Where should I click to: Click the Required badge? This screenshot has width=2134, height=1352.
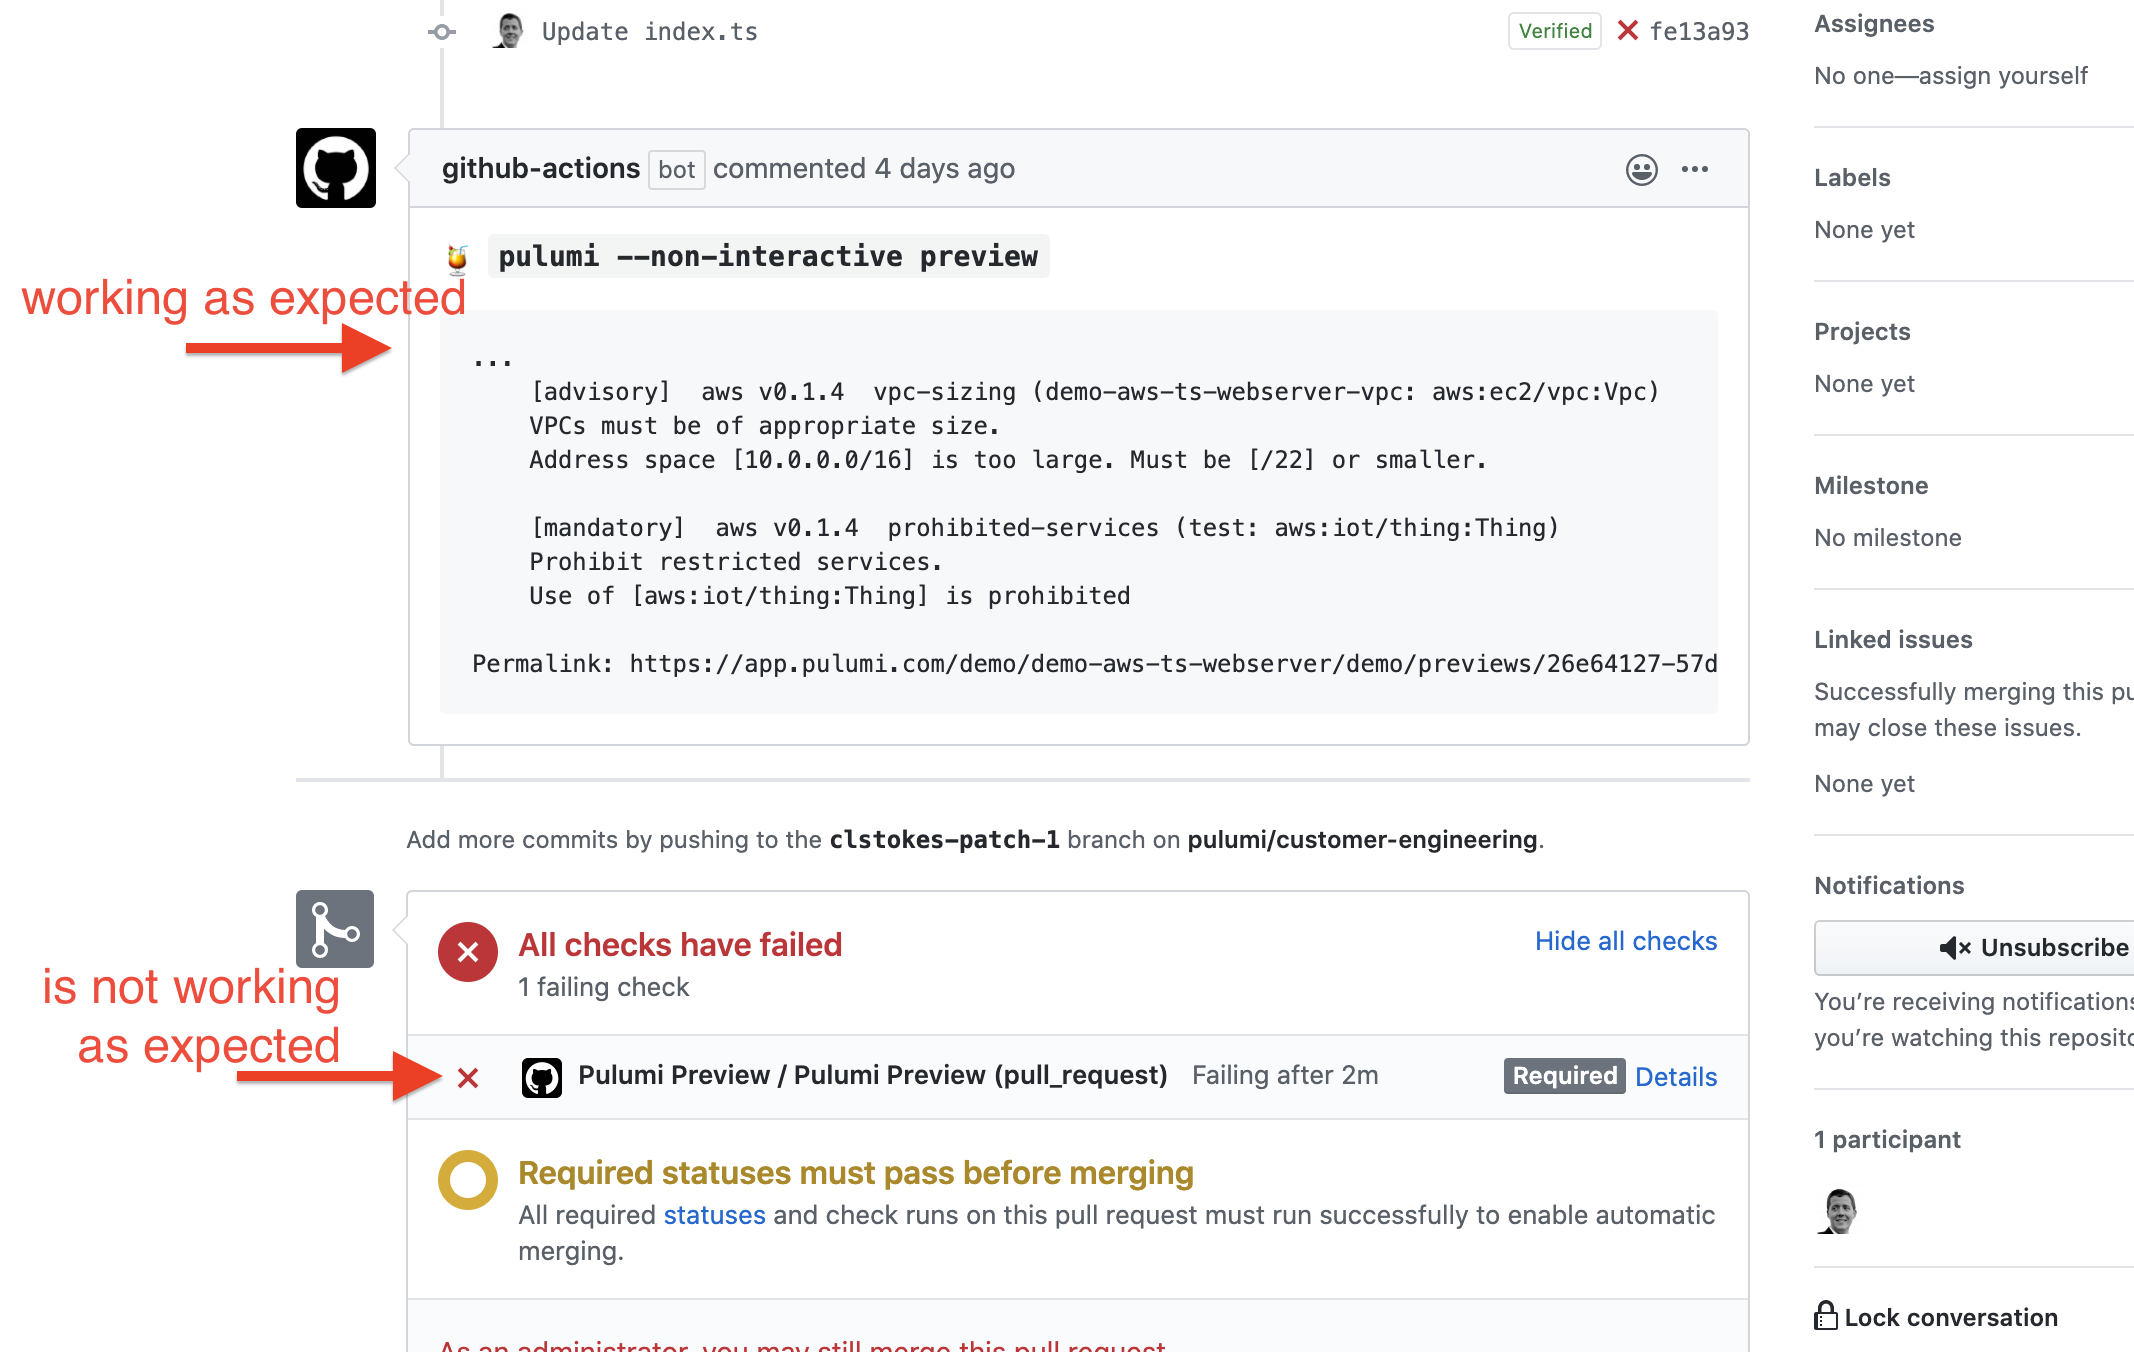pos(1564,1076)
